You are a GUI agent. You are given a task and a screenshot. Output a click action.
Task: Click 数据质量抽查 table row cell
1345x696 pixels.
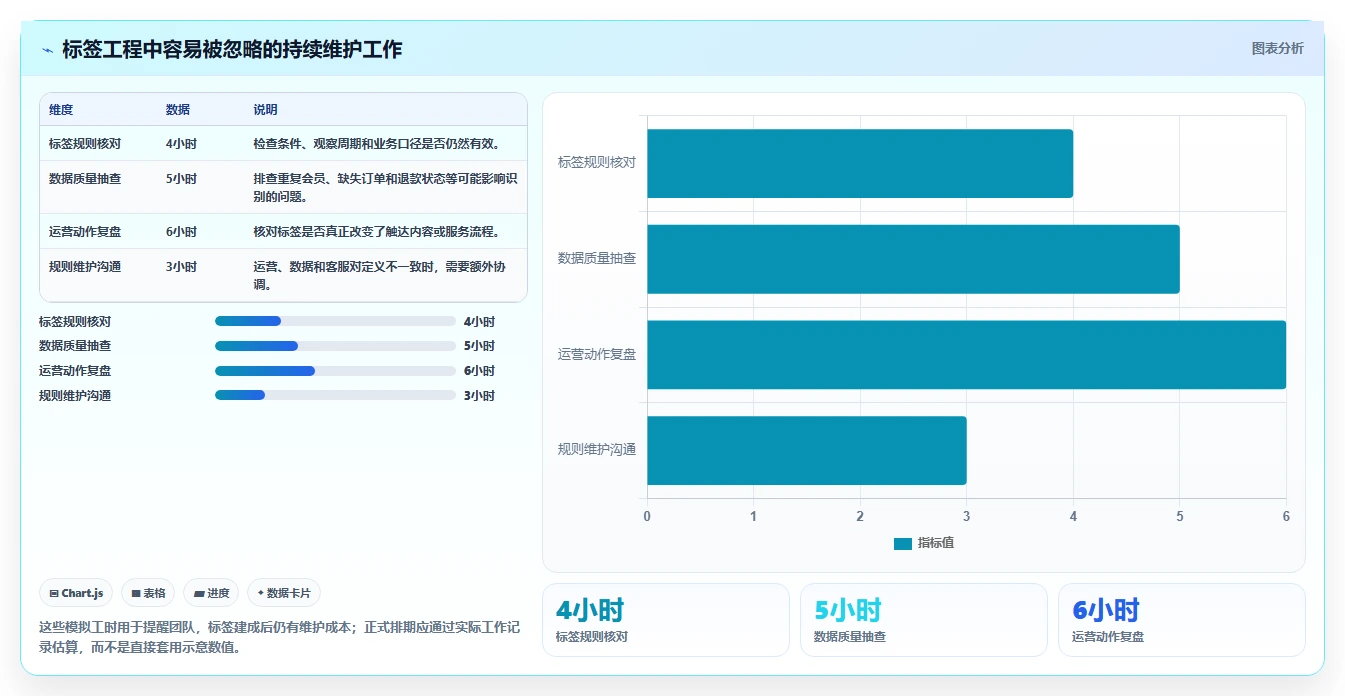pyautogui.click(x=85, y=179)
